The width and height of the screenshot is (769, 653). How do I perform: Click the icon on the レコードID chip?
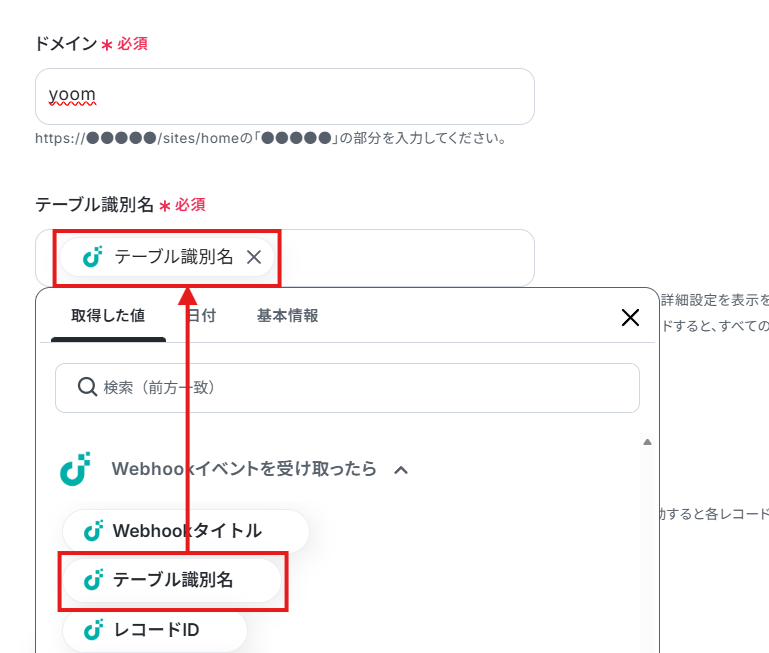[x=93, y=630]
